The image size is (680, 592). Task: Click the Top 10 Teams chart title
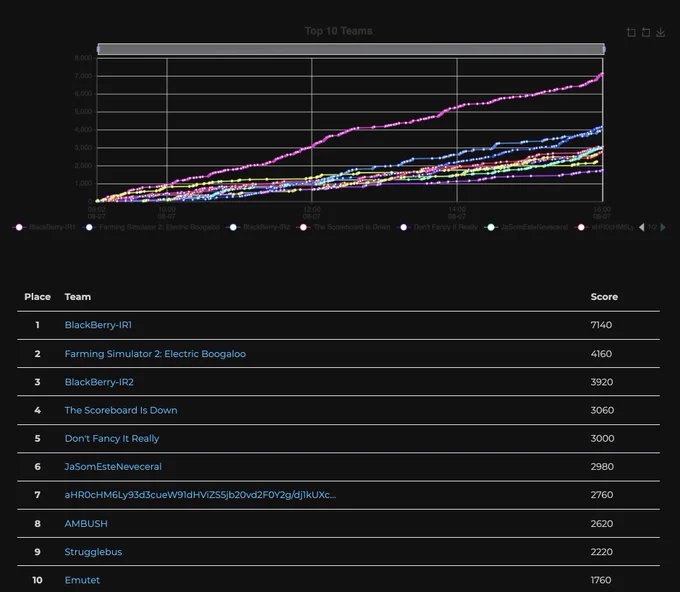tap(338, 31)
